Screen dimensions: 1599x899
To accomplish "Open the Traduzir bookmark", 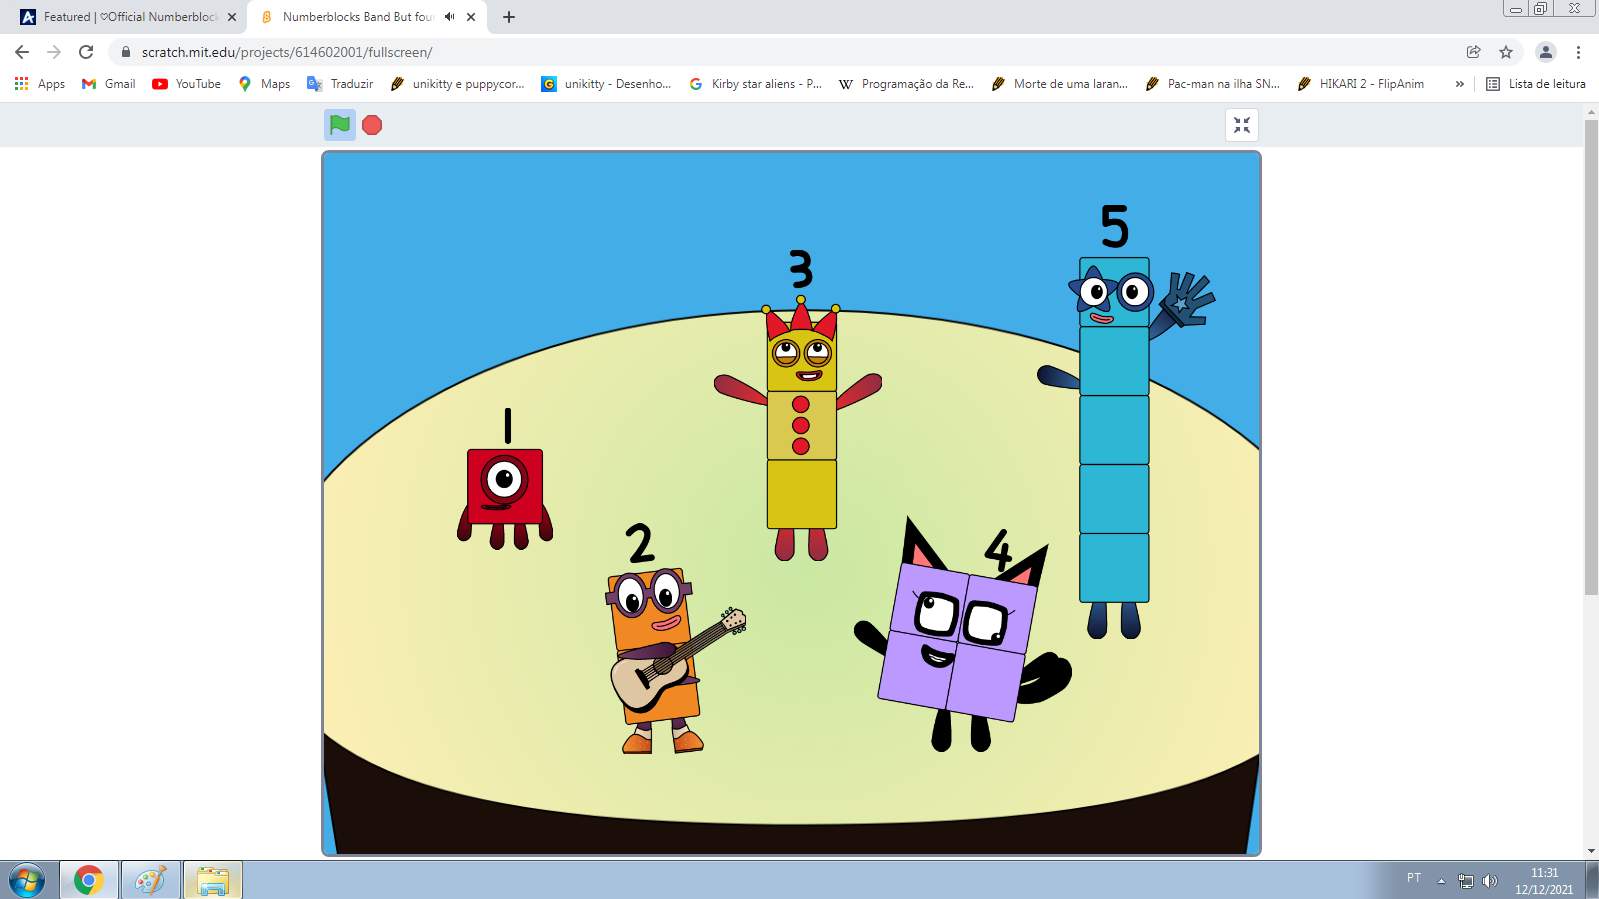I will [x=340, y=84].
